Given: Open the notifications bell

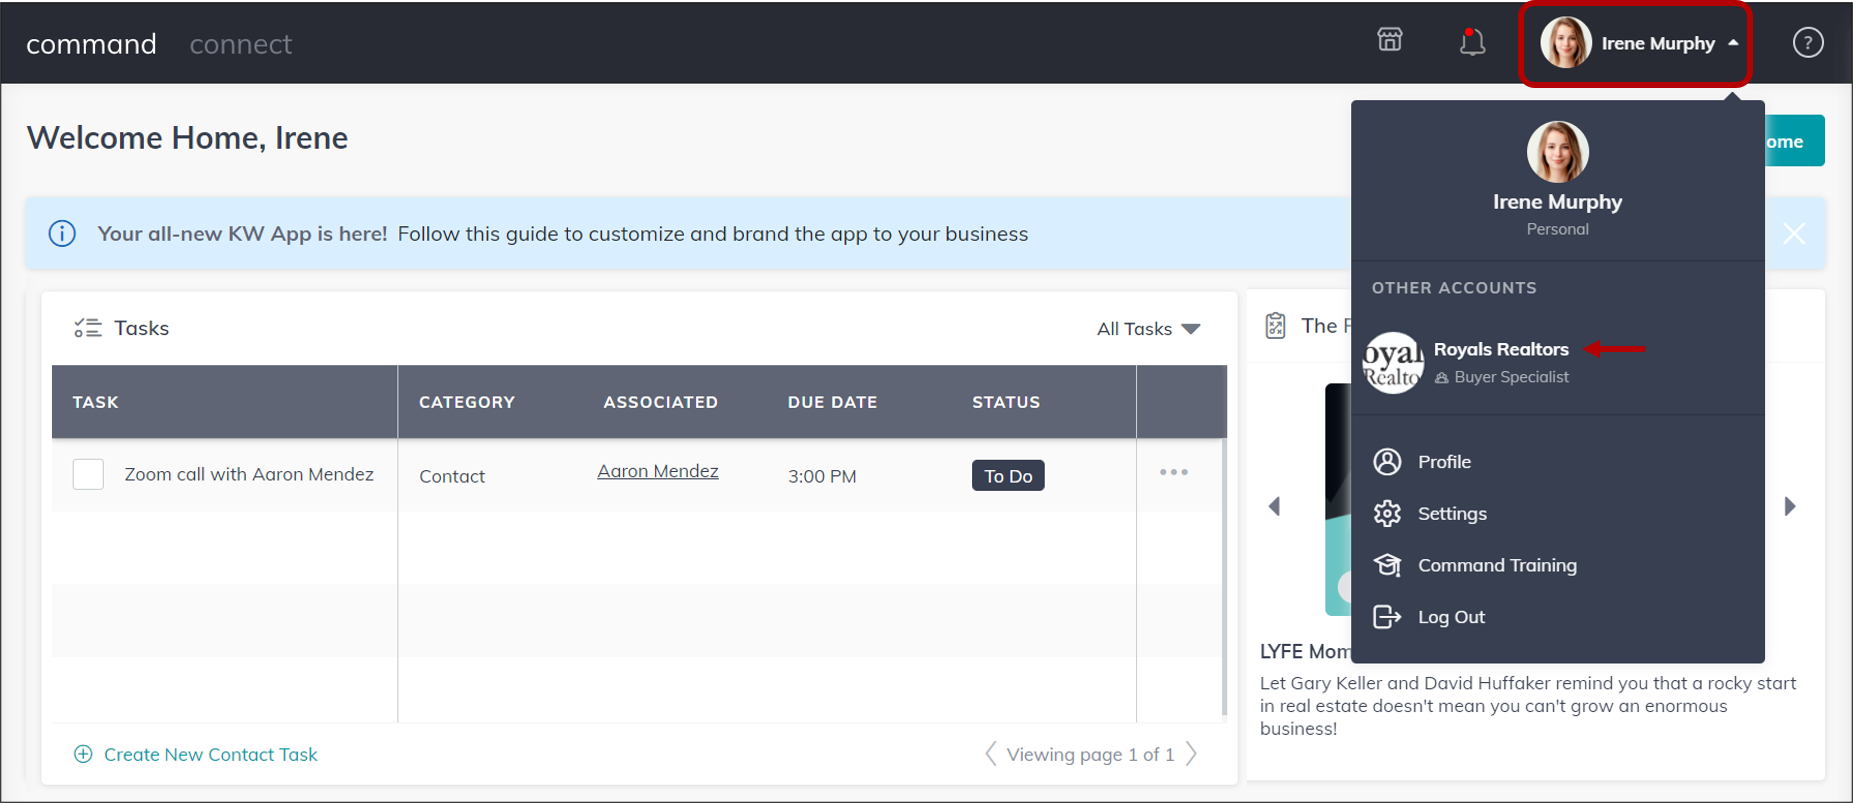Looking at the screenshot, I should coord(1472,42).
